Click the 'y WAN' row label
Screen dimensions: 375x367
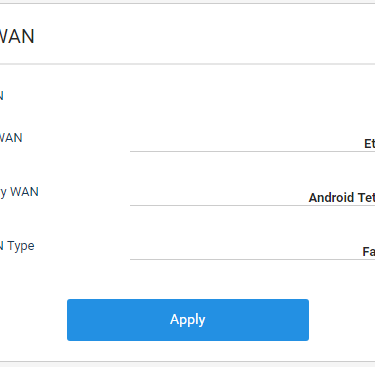click(19, 192)
